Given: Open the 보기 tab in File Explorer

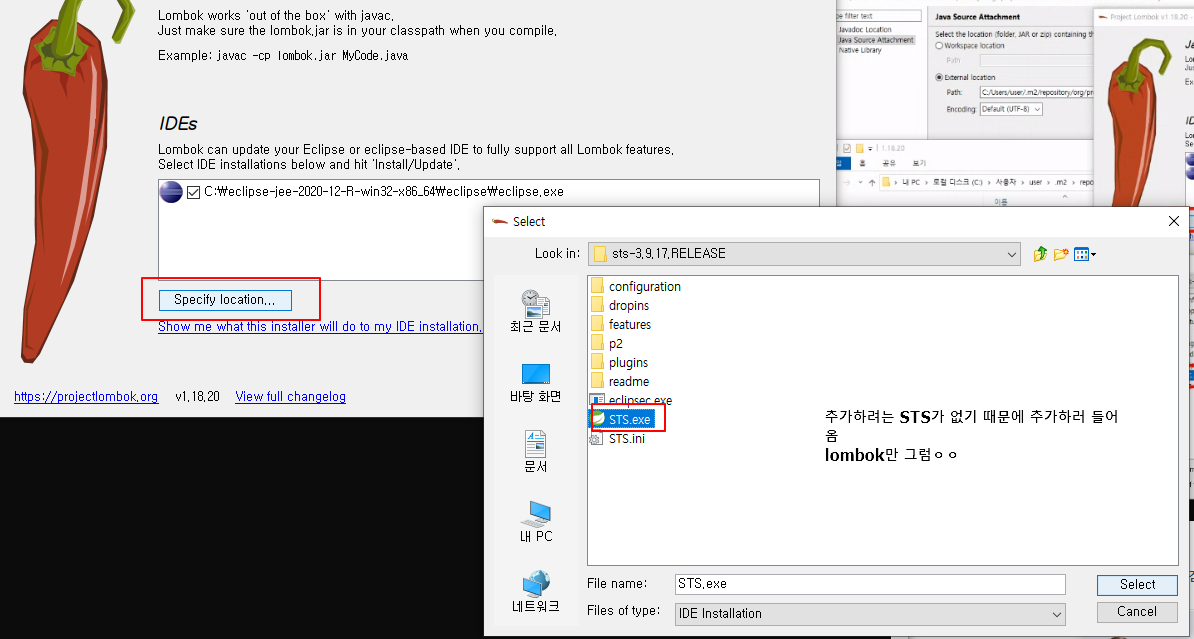Looking at the screenshot, I should coord(919,163).
